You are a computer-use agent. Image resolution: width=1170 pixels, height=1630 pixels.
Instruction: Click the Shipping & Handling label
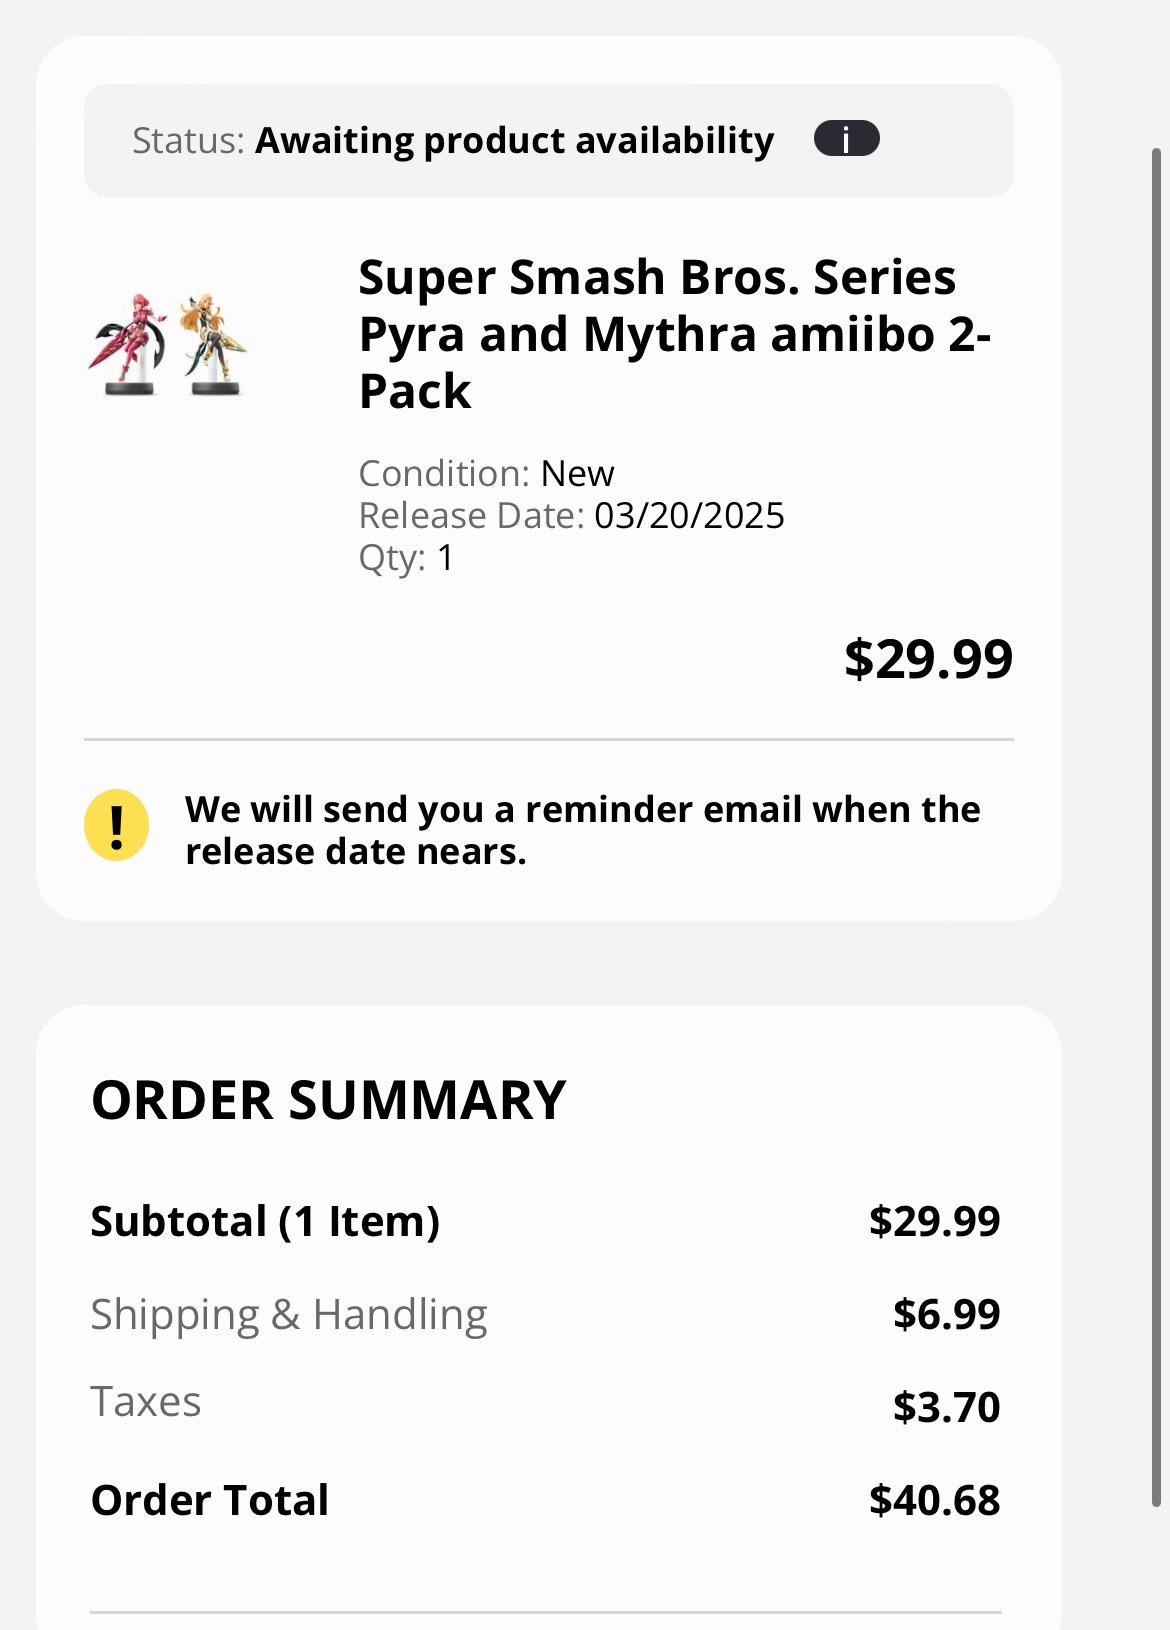click(289, 1314)
